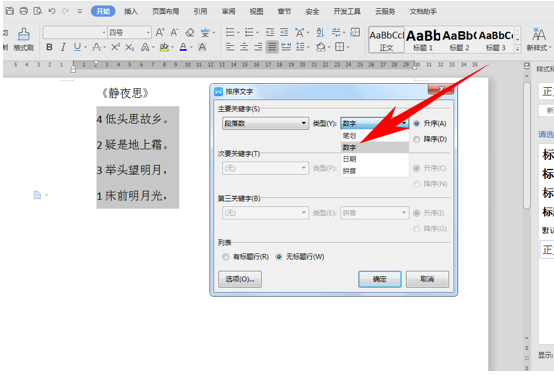Apply Underline formatting

pos(77,47)
